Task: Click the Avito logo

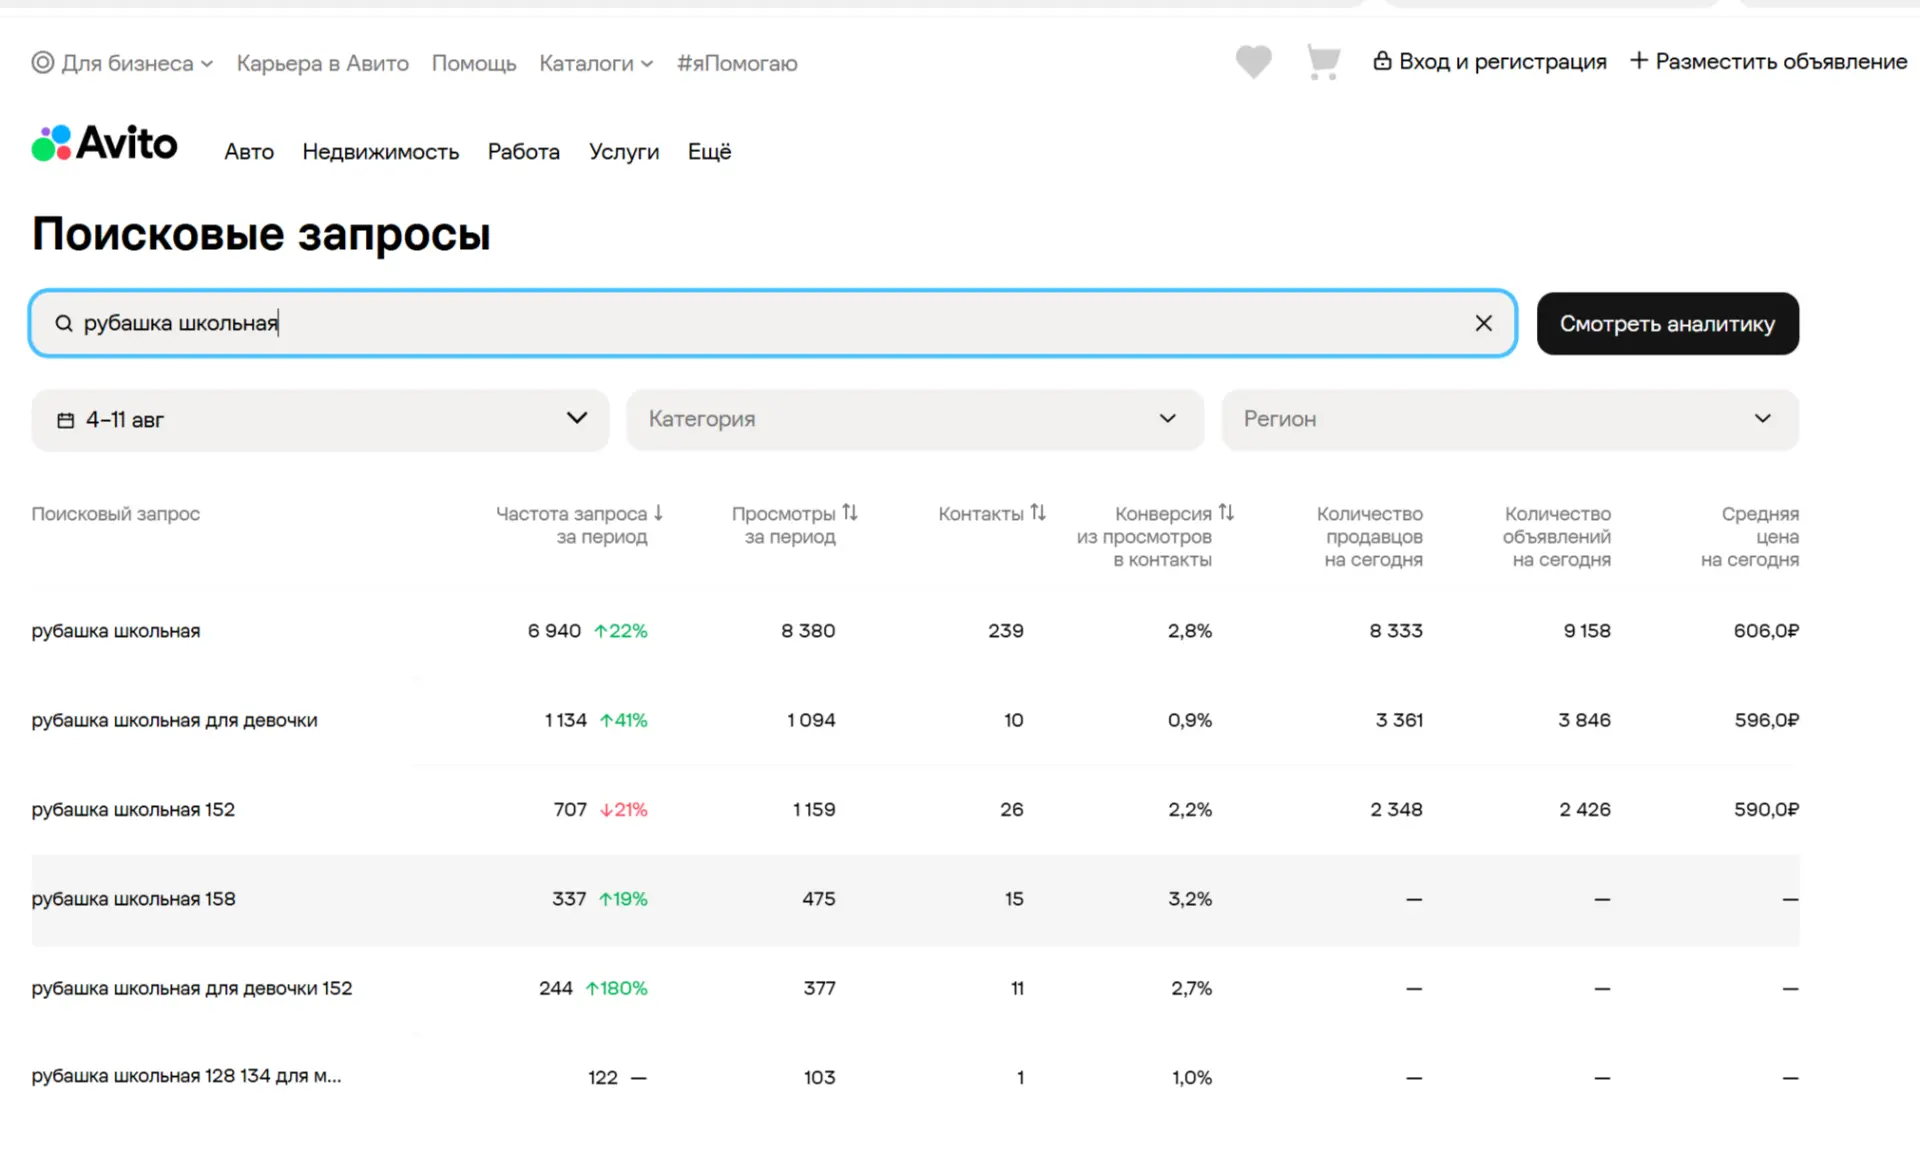Action: [x=105, y=143]
